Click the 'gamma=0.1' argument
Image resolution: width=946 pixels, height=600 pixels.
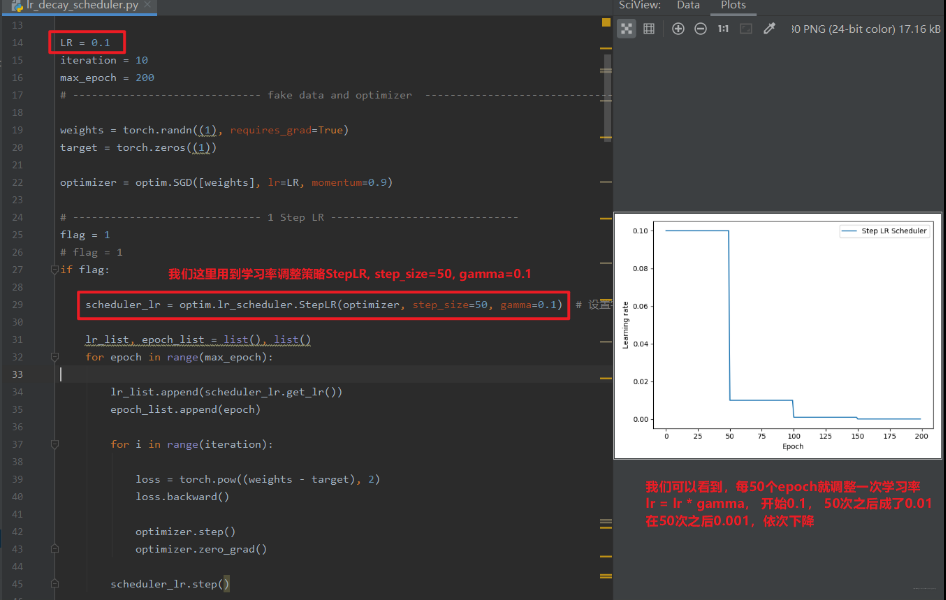point(528,305)
